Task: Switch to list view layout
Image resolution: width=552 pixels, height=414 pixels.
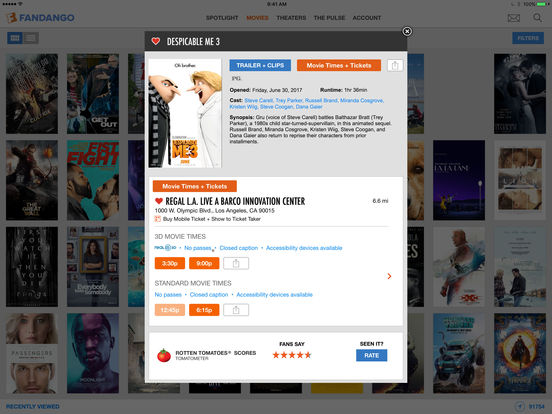Action: click(31, 38)
